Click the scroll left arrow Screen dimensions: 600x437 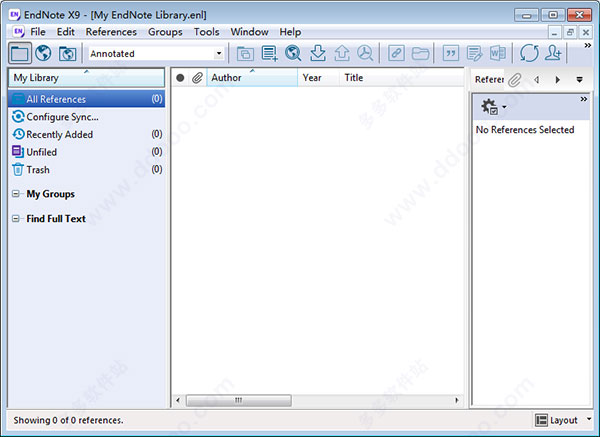tap(178, 400)
